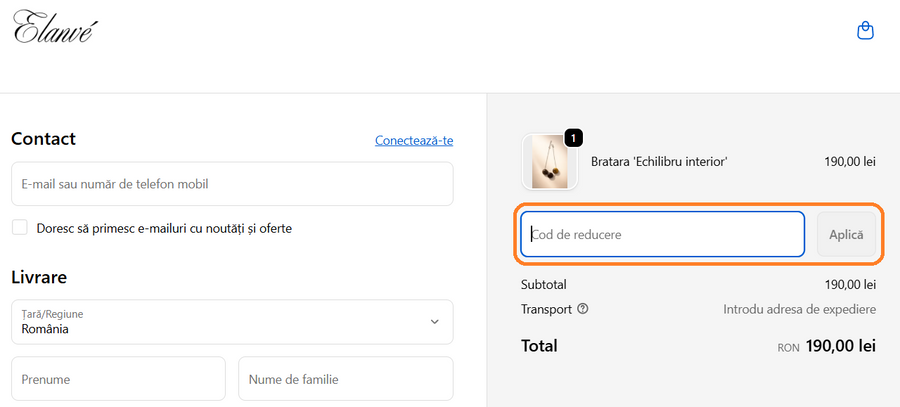Click the product name Bratara 'Echilibru interior'
The image size is (900, 407).
point(659,161)
